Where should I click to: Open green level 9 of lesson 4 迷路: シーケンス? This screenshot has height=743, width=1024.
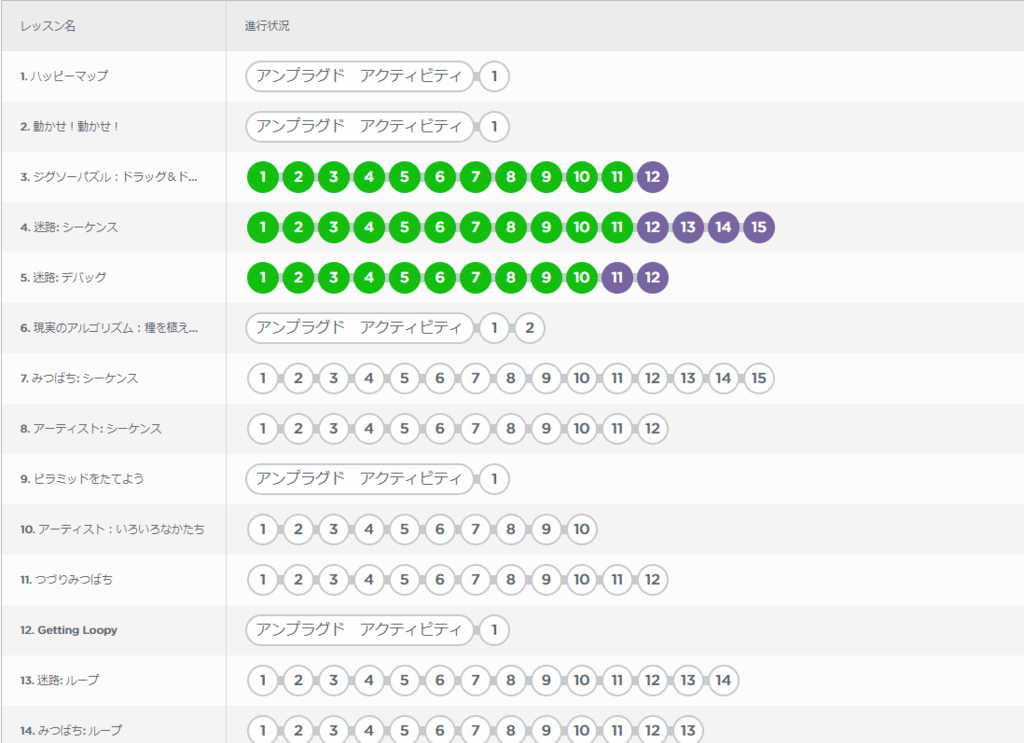[546, 227]
